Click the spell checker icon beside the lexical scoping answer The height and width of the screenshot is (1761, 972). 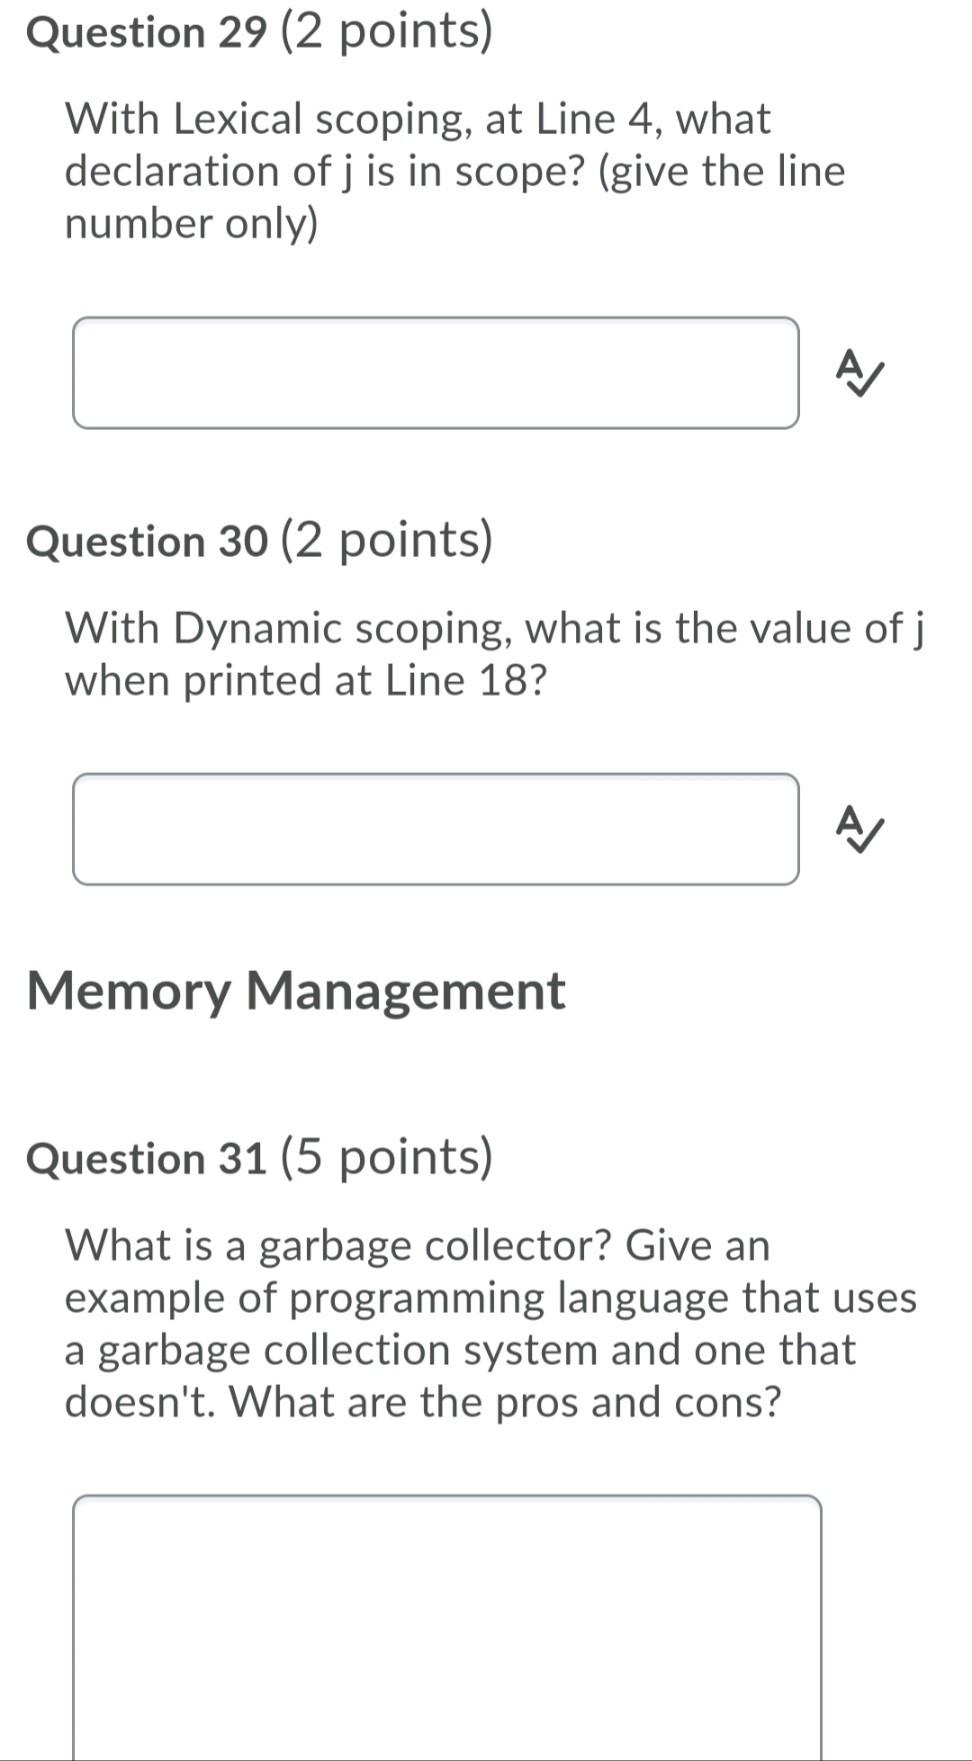(858, 374)
